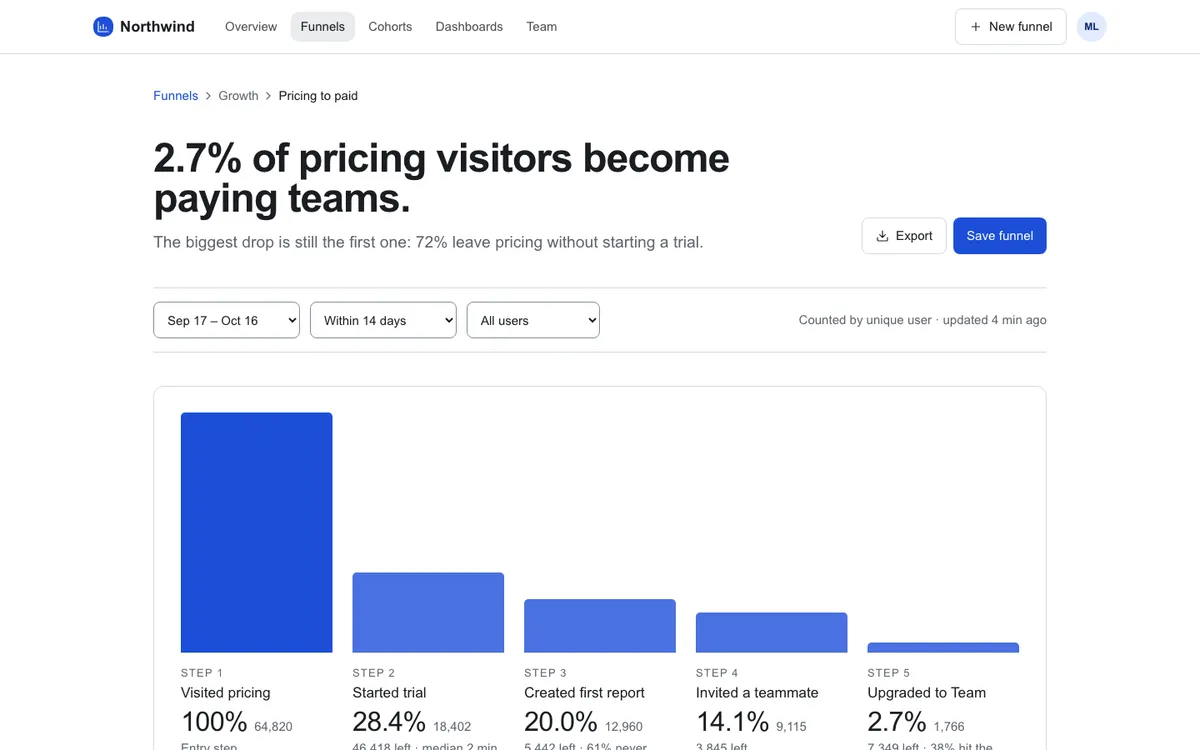Open the ML user avatar
The image size is (1200, 750).
tap(1091, 27)
